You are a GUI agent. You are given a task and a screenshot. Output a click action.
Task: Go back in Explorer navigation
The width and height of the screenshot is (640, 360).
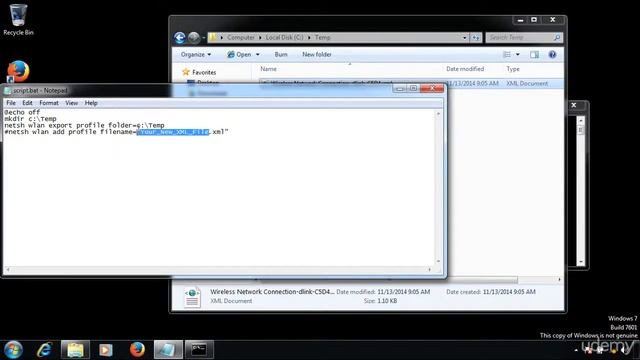[180, 38]
